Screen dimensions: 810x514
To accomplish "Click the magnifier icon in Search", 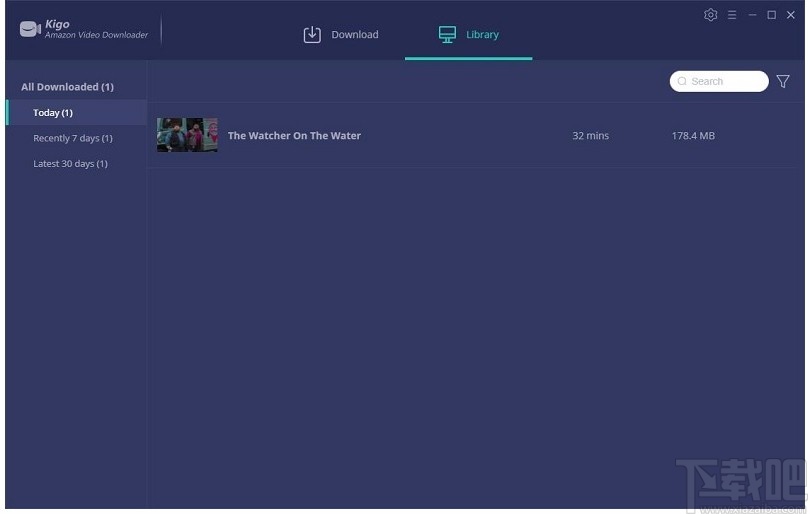I will (682, 81).
